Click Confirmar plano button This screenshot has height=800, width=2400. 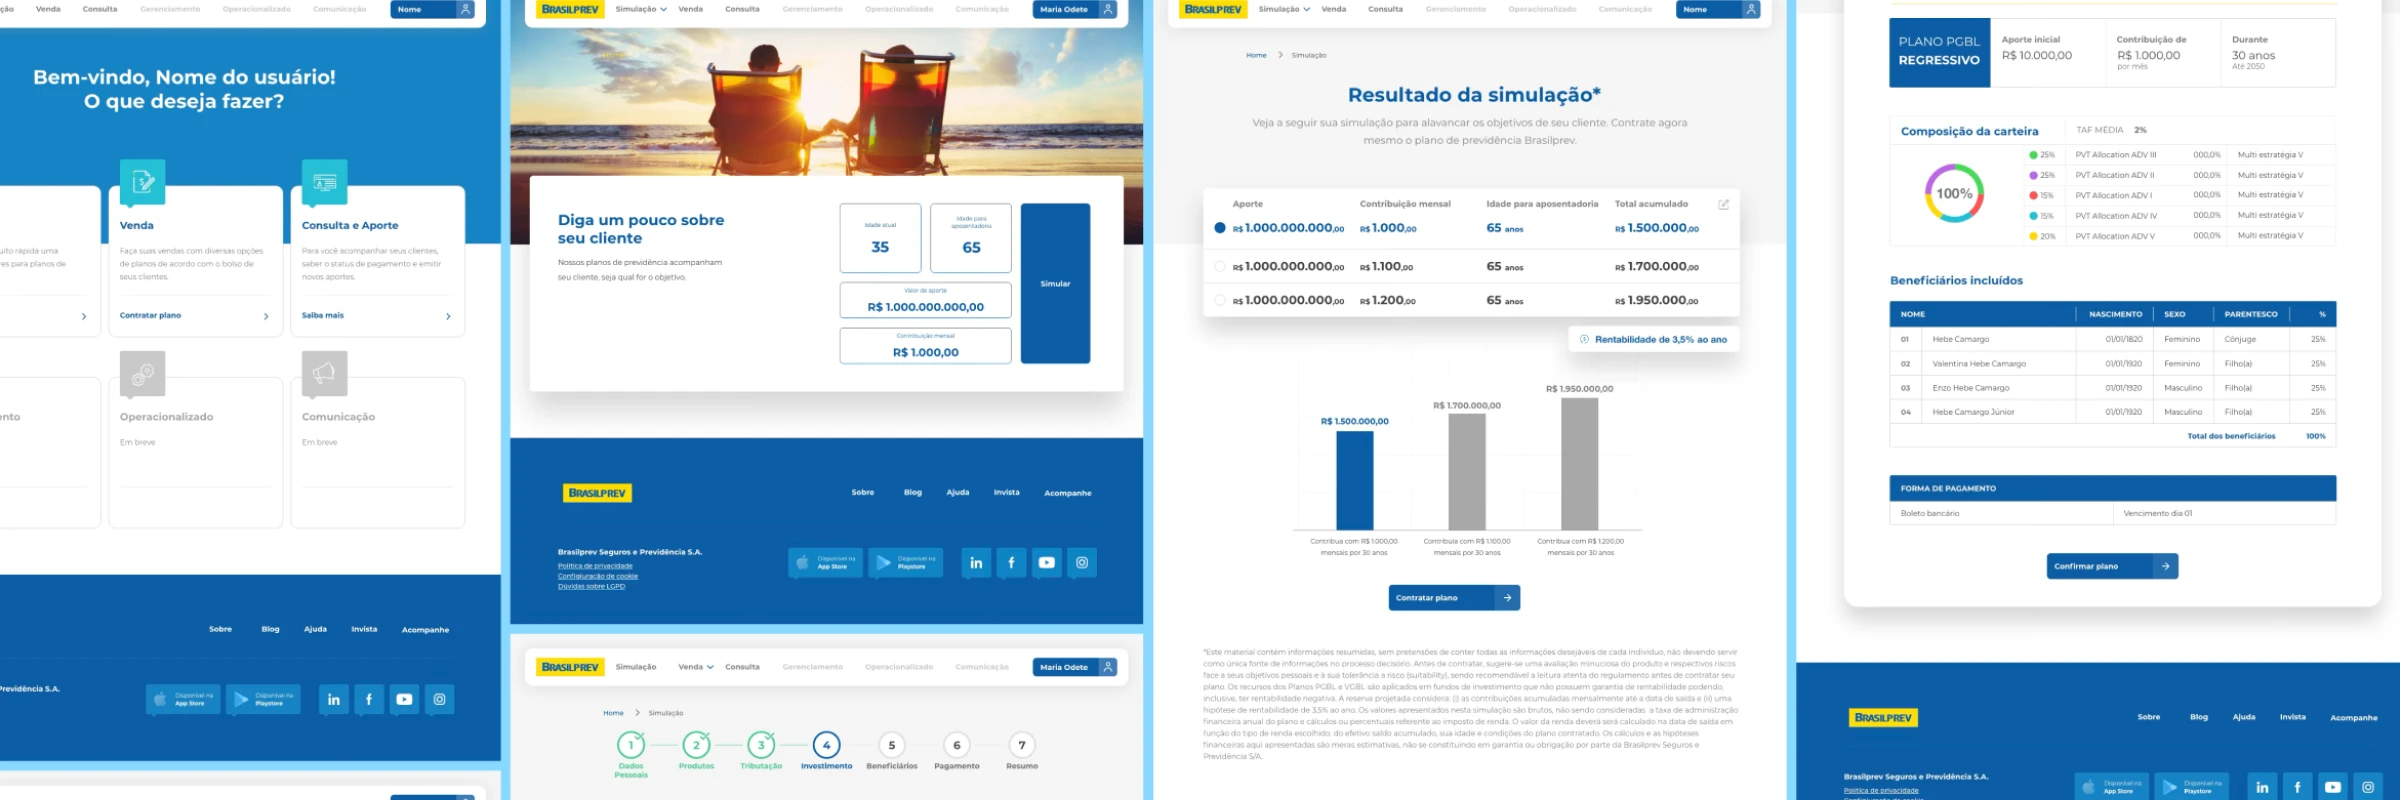coord(2112,566)
